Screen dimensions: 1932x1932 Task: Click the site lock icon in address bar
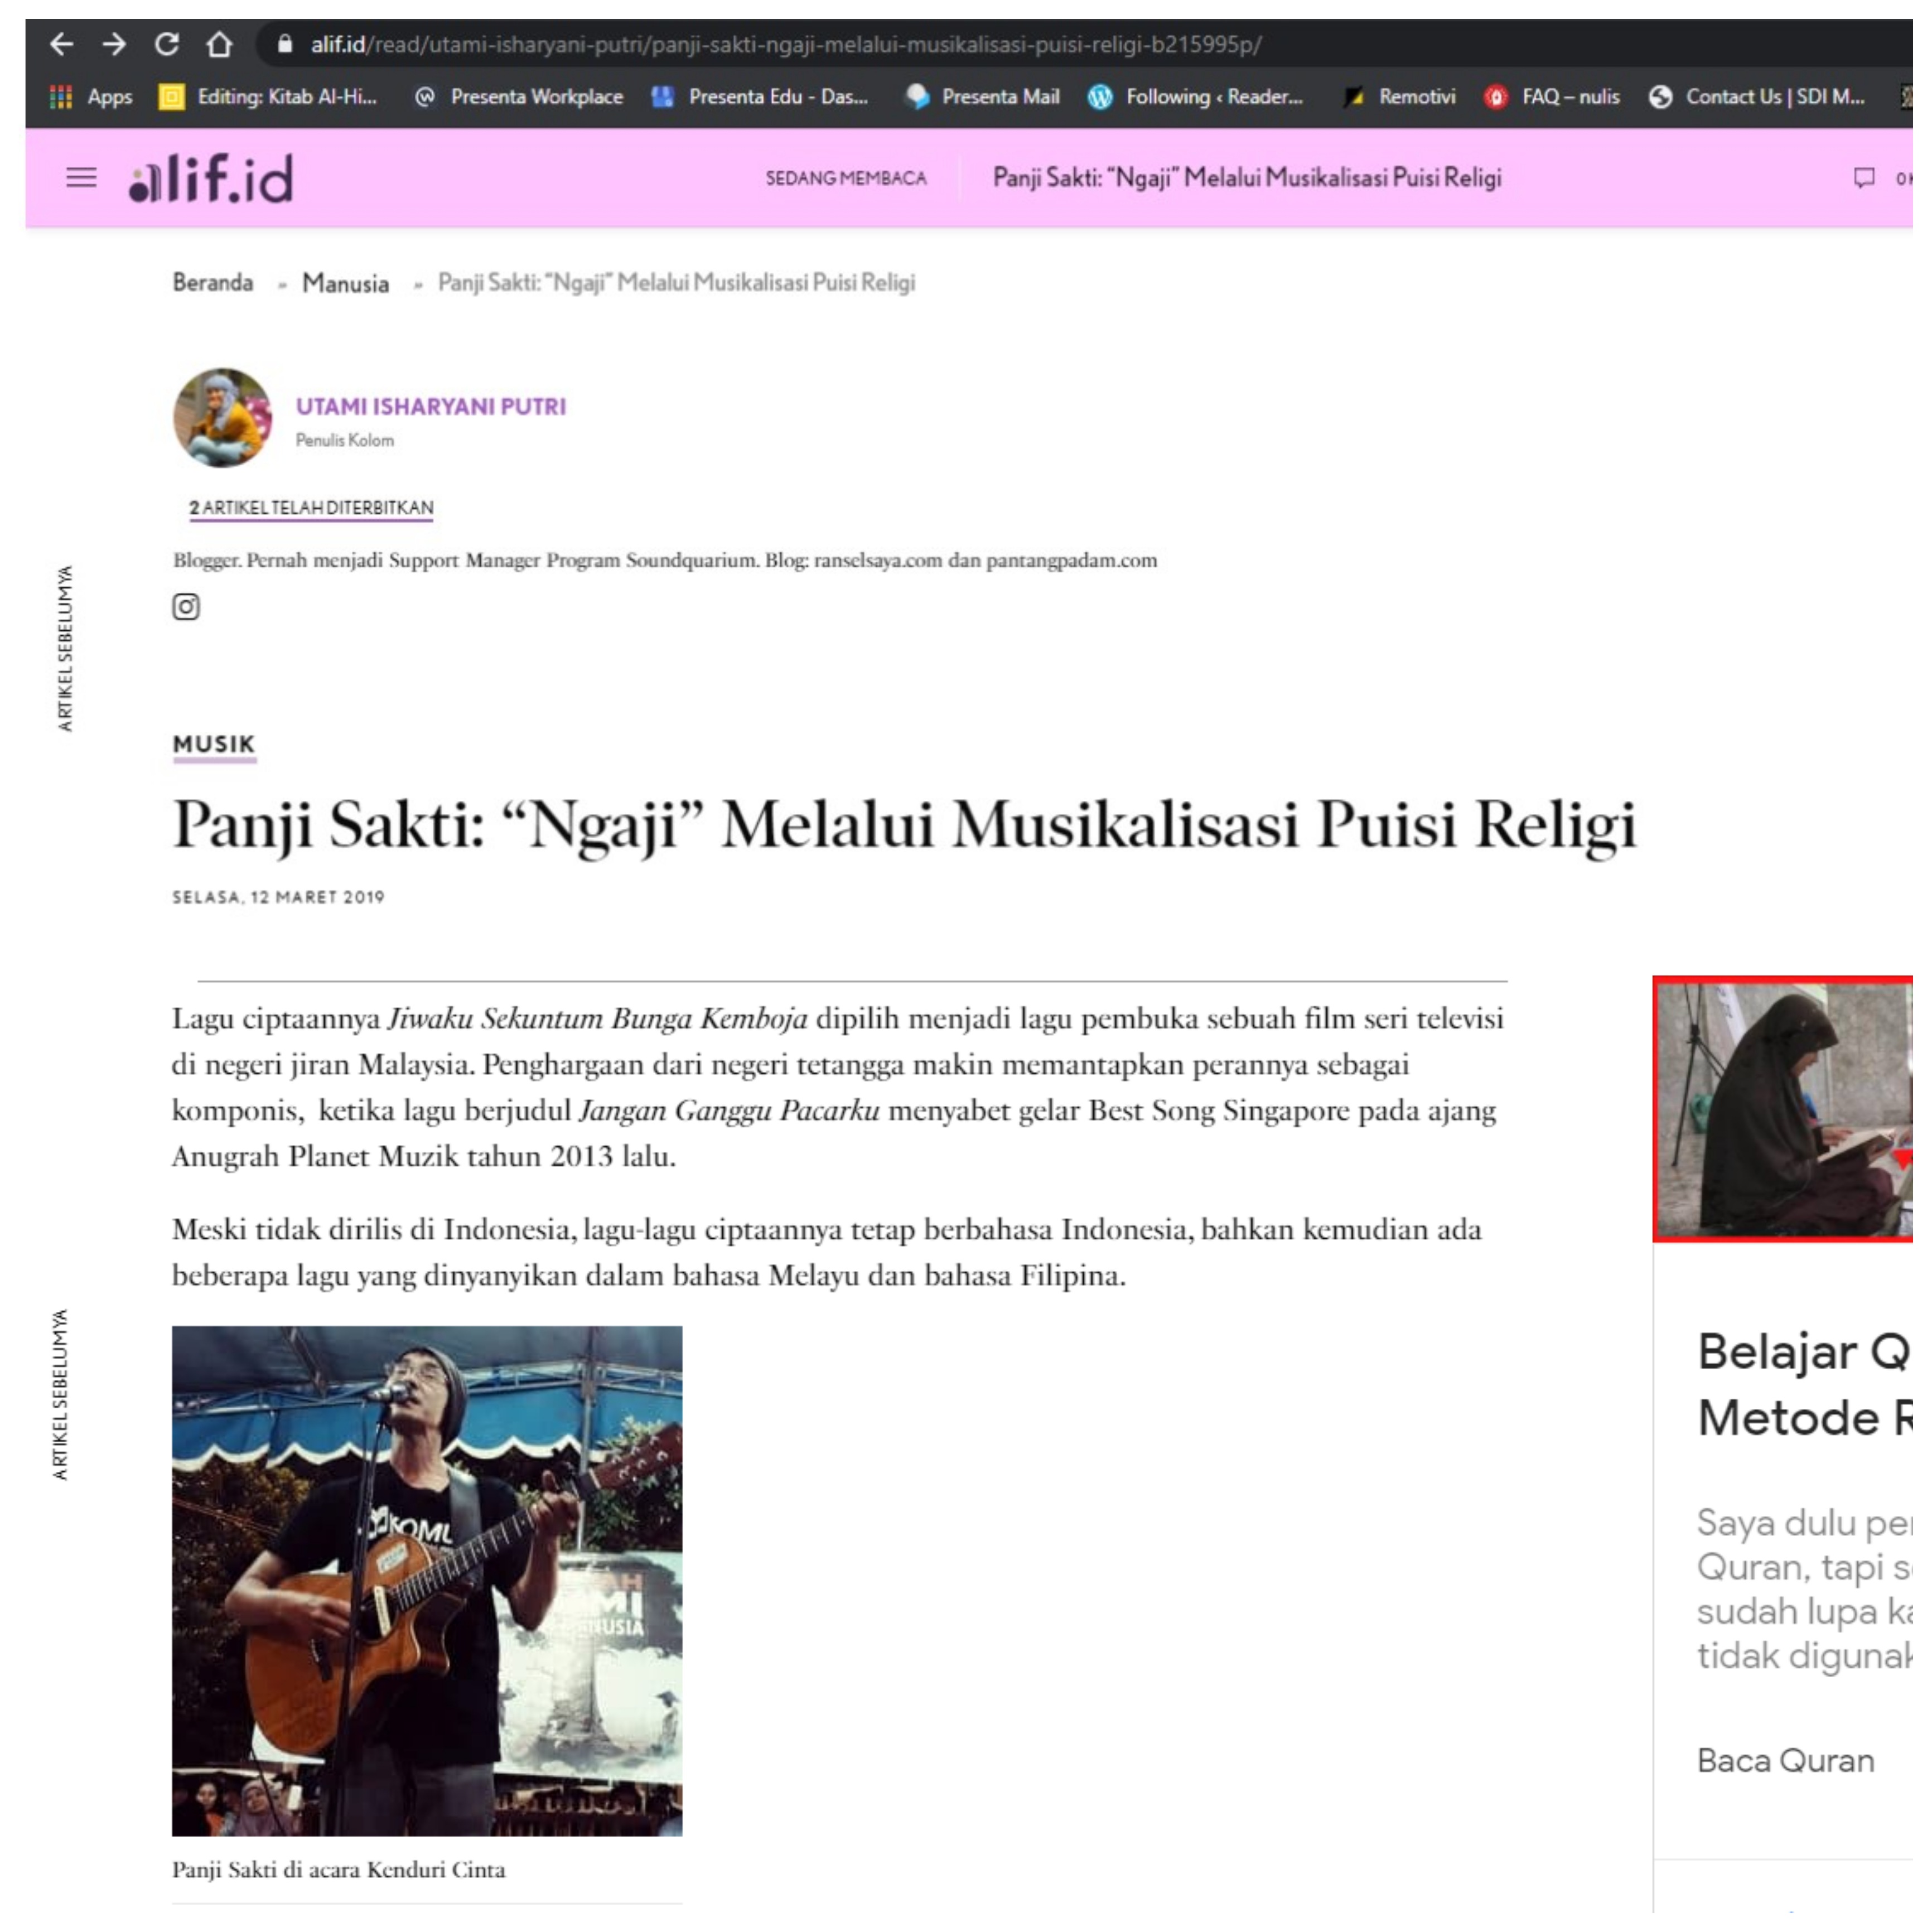(285, 44)
